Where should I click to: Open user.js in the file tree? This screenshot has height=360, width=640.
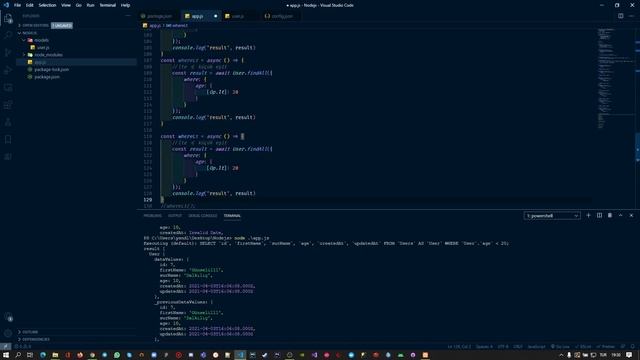click(x=43, y=47)
